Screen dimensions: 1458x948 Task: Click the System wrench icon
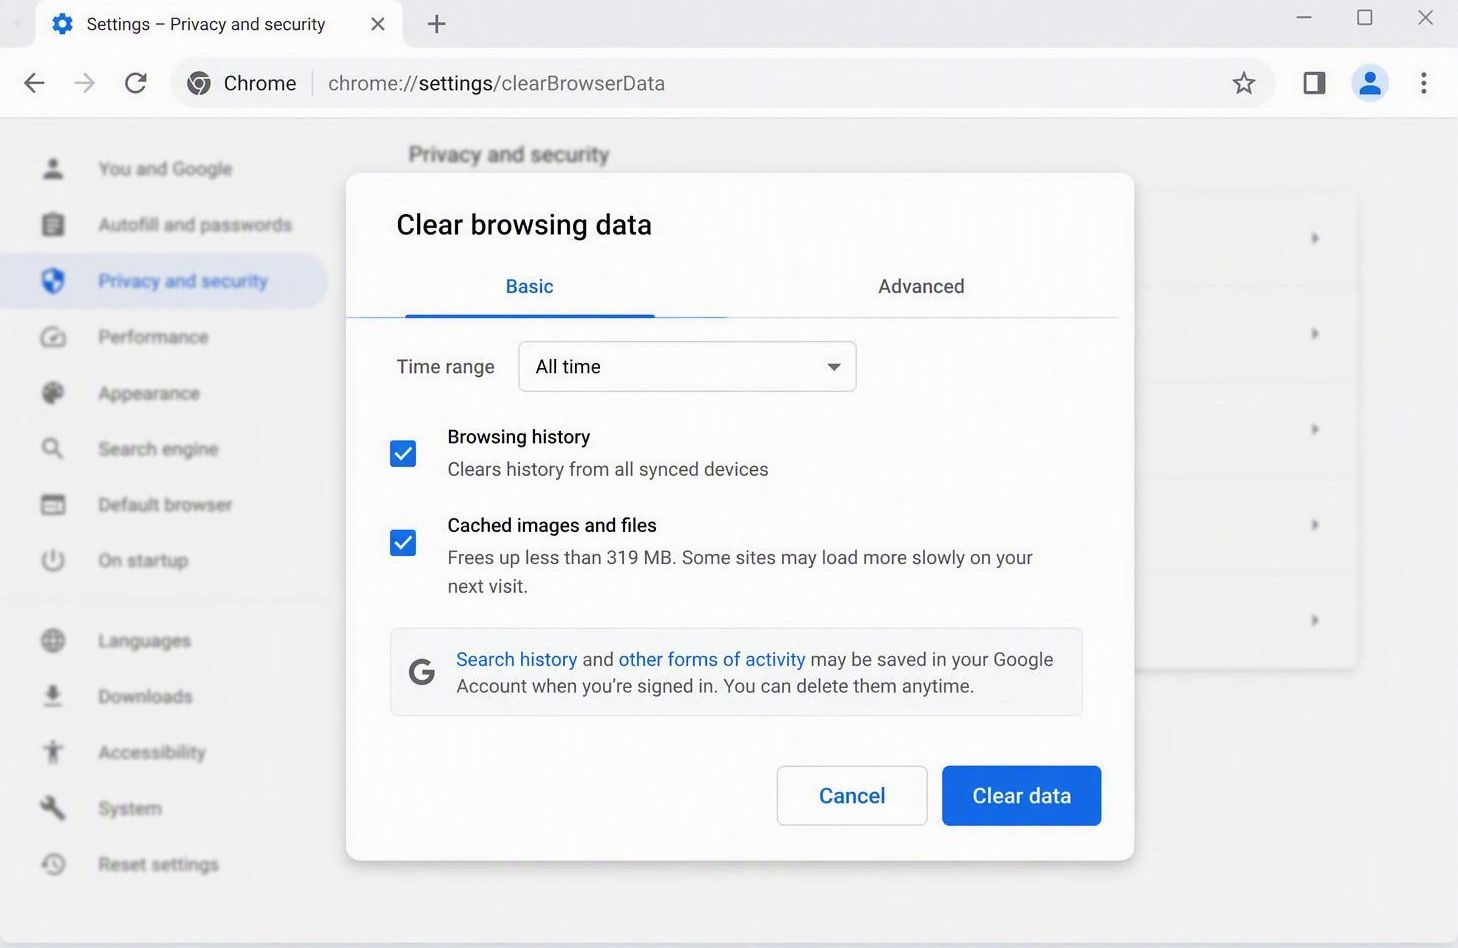[x=53, y=808]
